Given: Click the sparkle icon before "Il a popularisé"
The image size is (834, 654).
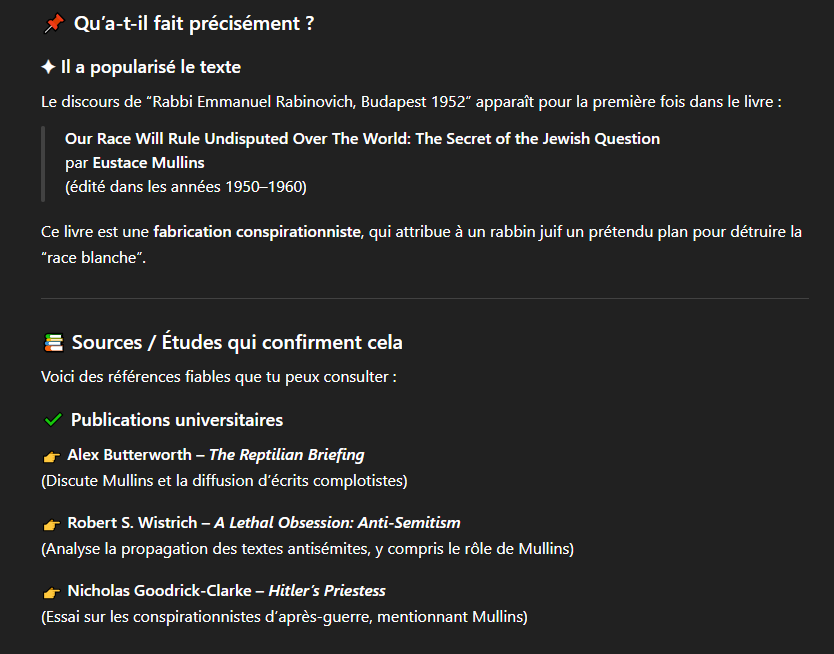Looking at the screenshot, I should click(x=48, y=67).
